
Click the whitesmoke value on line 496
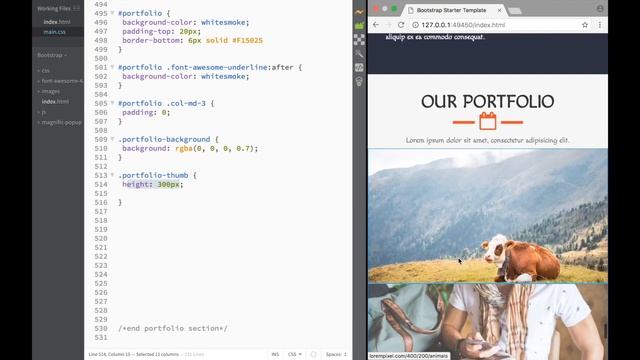223,22
